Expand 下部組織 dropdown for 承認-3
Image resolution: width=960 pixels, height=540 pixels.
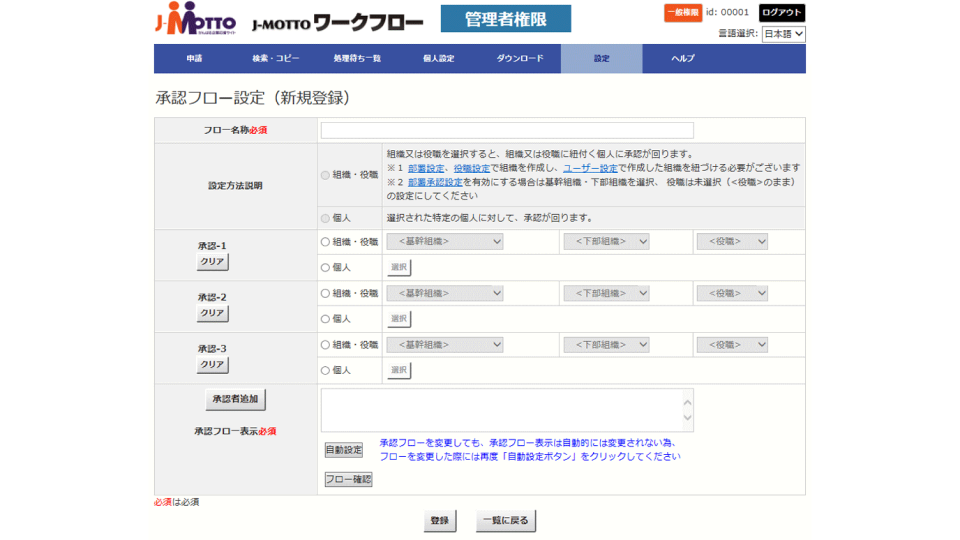607,345
